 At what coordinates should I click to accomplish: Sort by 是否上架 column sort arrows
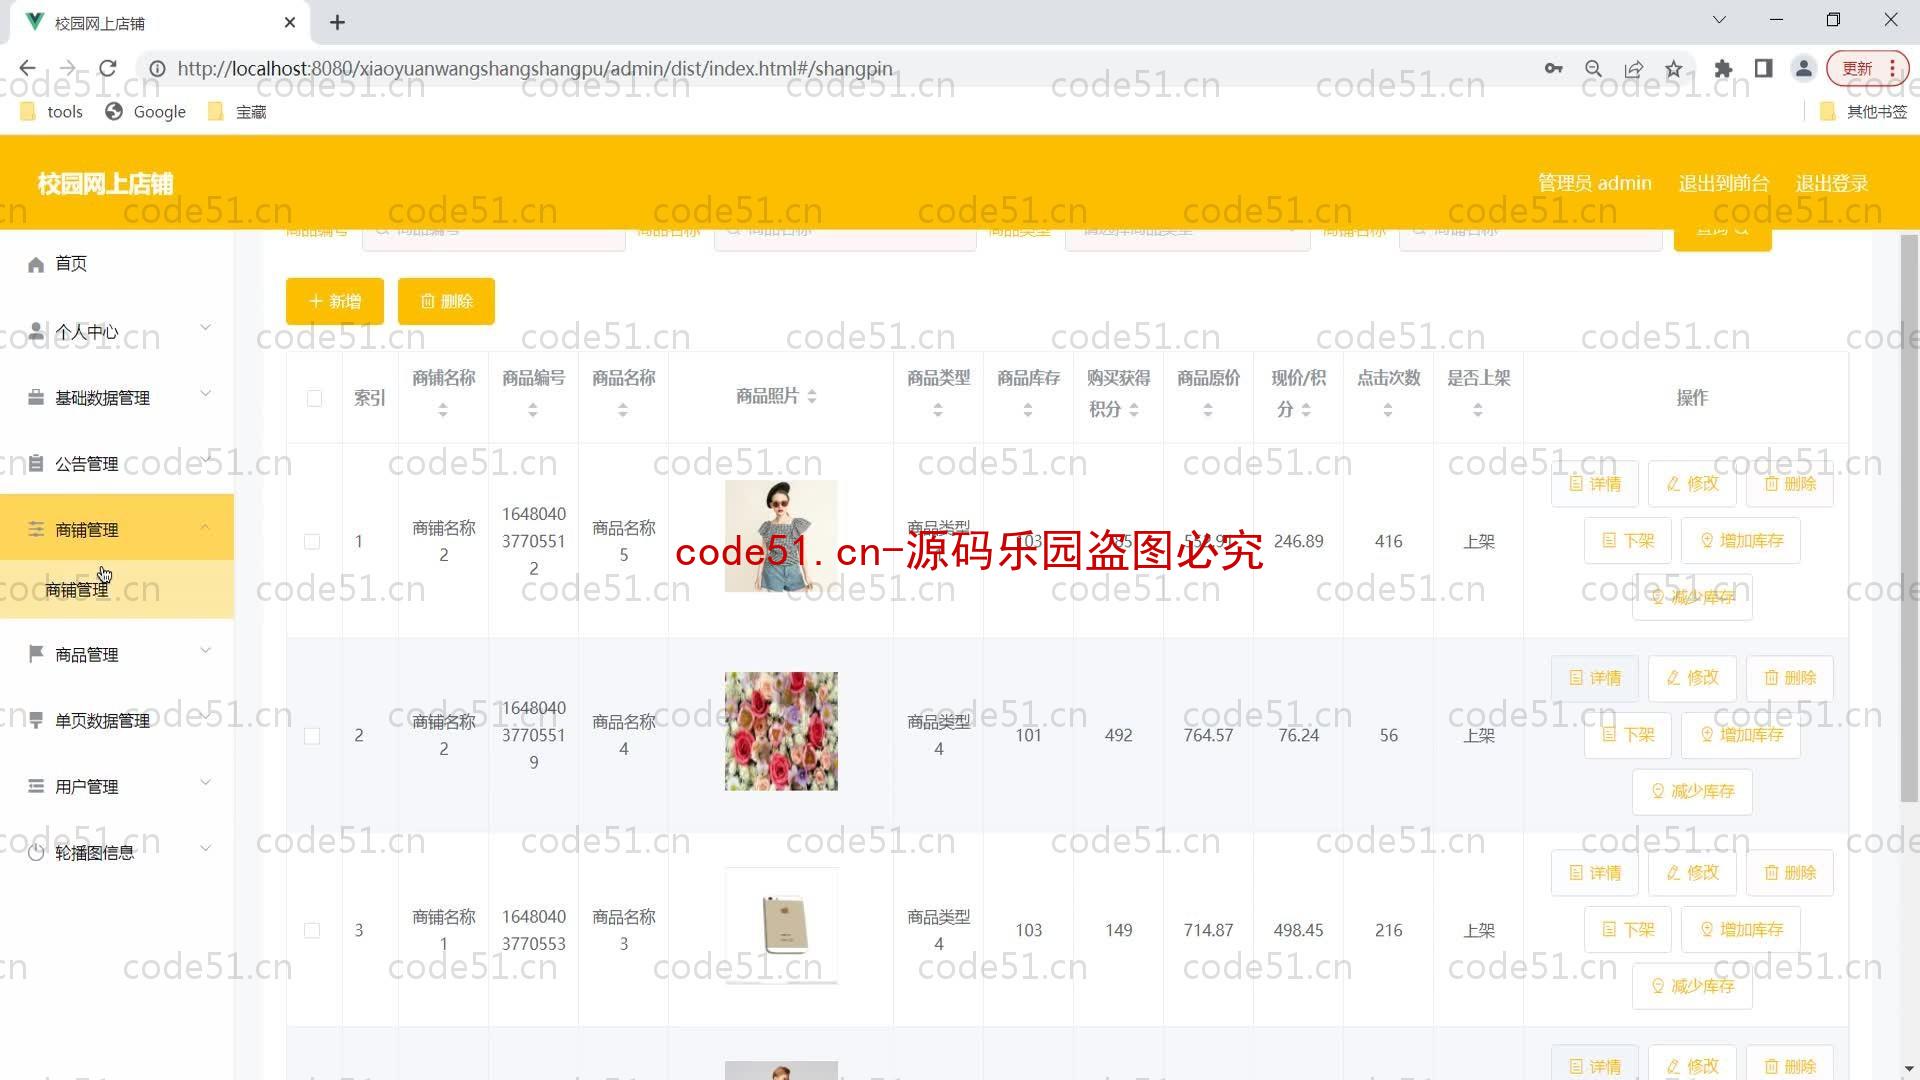coord(1478,410)
